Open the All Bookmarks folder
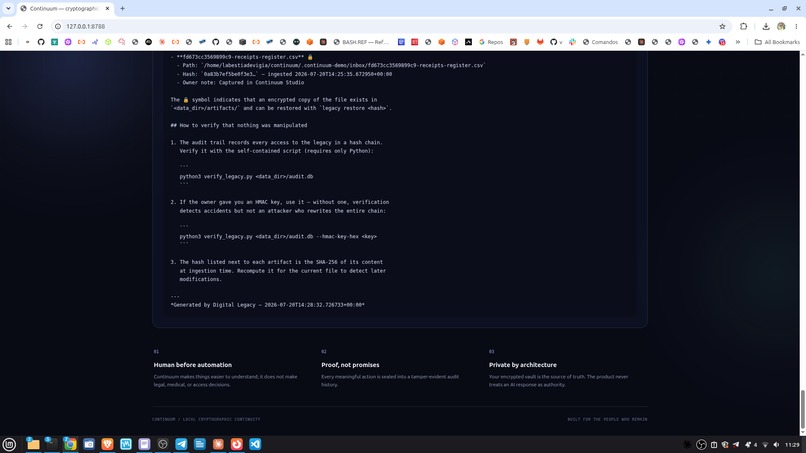806x453 pixels. [x=777, y=42]
